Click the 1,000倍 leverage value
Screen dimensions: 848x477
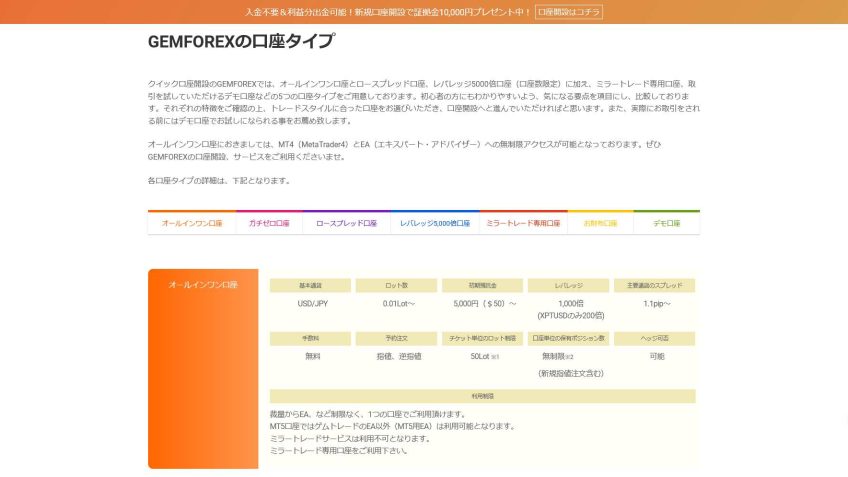[x=569, y=303]
